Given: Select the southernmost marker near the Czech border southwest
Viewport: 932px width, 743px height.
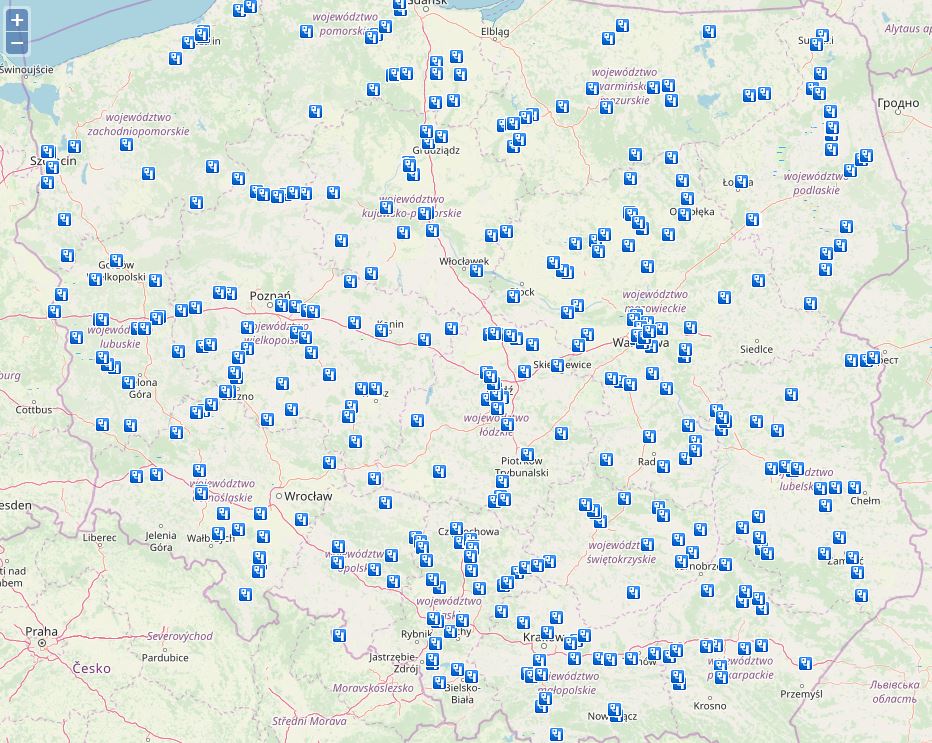Looking at the screenshot, I should click(x=245, y=594).
